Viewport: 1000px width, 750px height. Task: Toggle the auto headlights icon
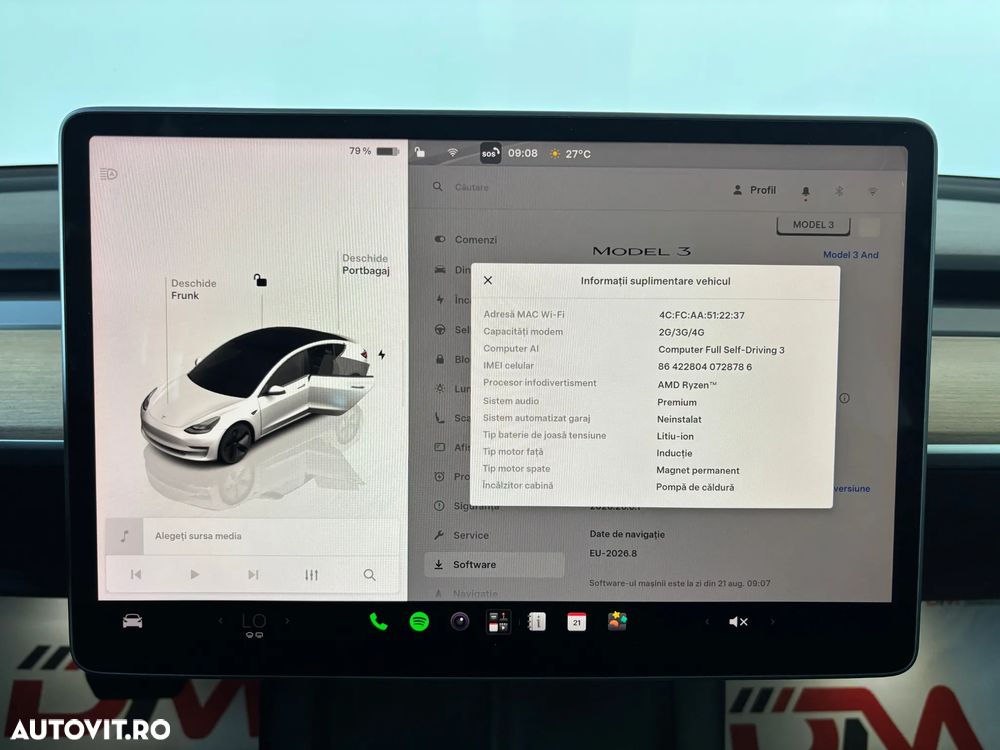[108, 173]
